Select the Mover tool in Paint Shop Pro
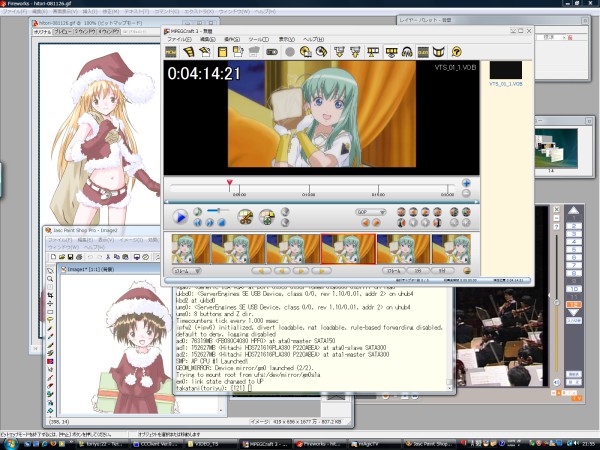Viewport: 600px width, 450px height. (50, 303)
